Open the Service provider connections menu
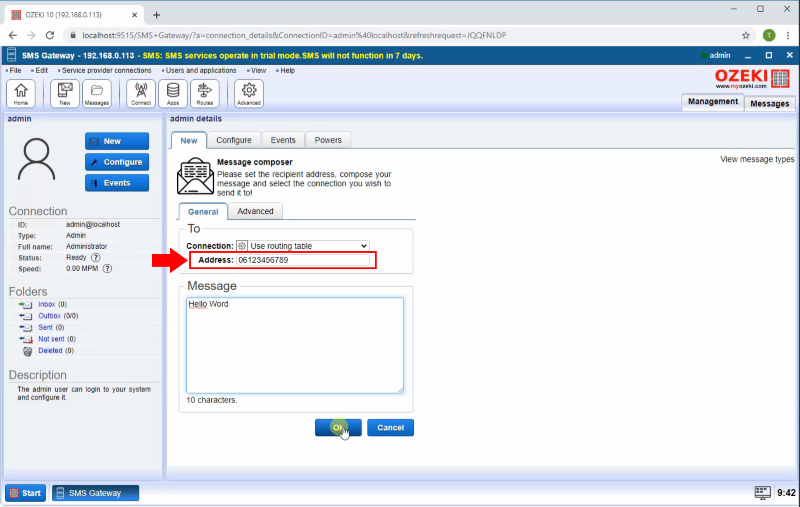The height and width of the screenshot is (507, 800). pos(105,70)
